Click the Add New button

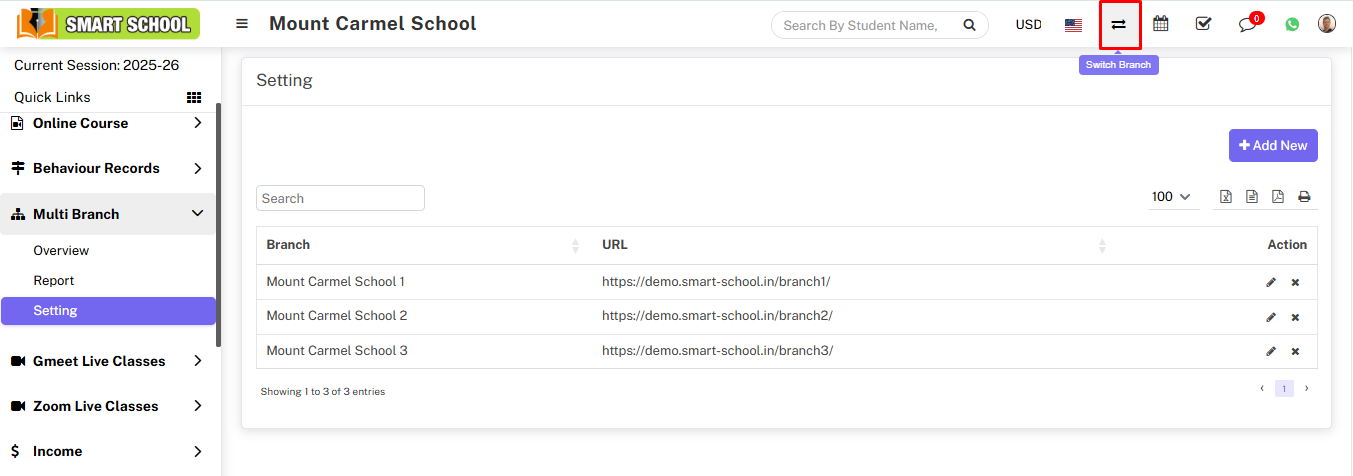1273,145
